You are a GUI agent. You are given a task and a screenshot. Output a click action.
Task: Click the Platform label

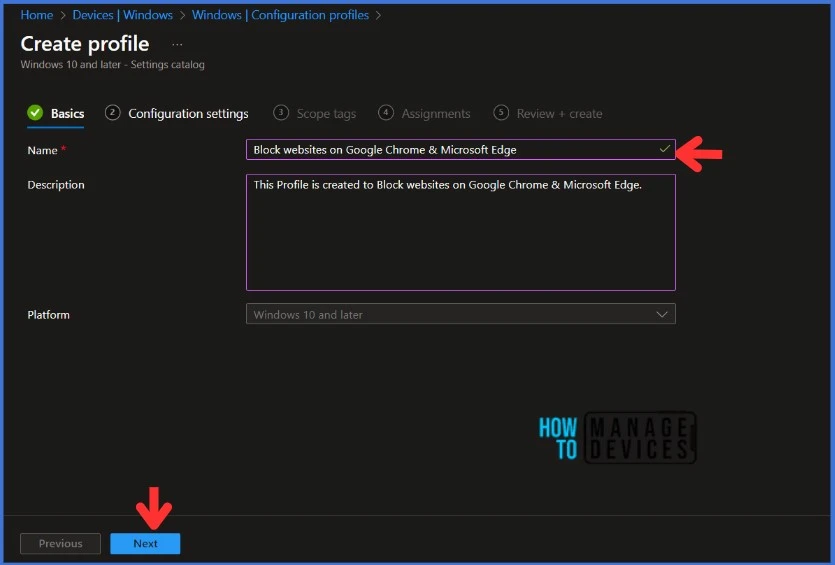point(48,315)
